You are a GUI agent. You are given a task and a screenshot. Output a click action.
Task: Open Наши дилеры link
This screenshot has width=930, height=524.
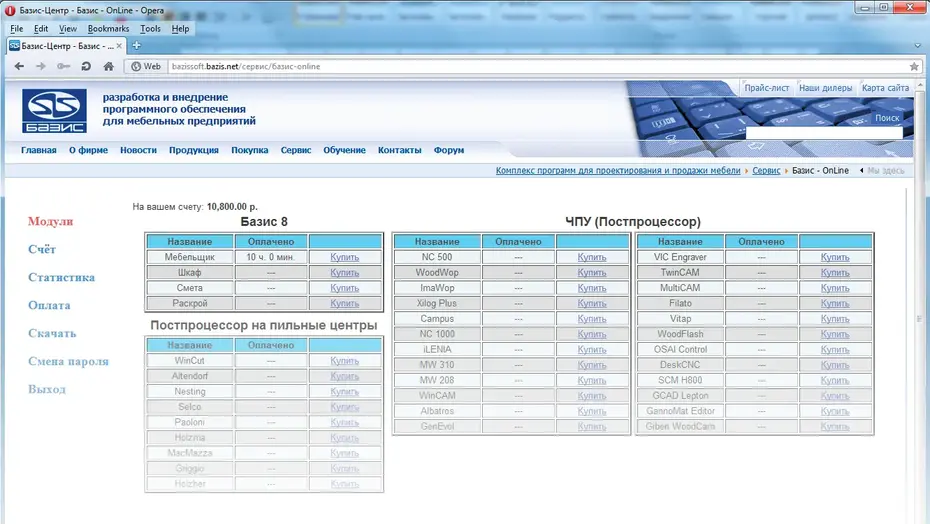coord(825,88)
